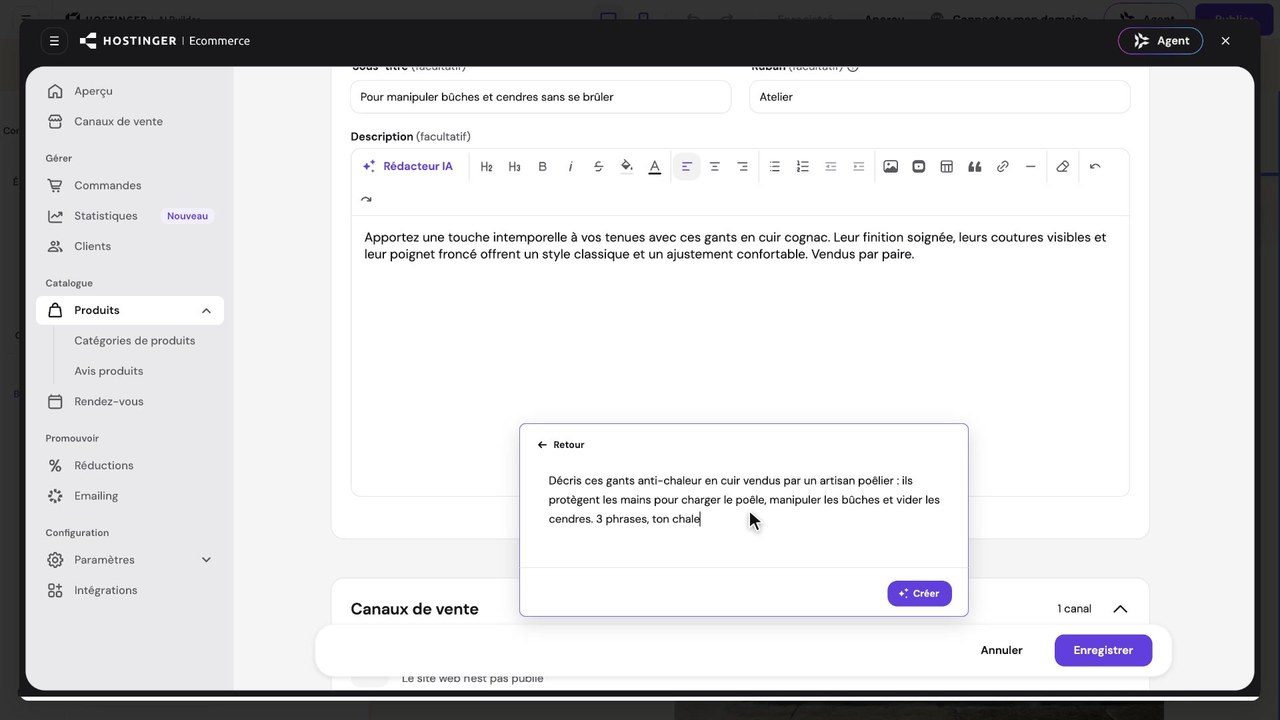This screenshot has height=720, width=1280.
Task: Align text to the left
Action: coord(687,167)
